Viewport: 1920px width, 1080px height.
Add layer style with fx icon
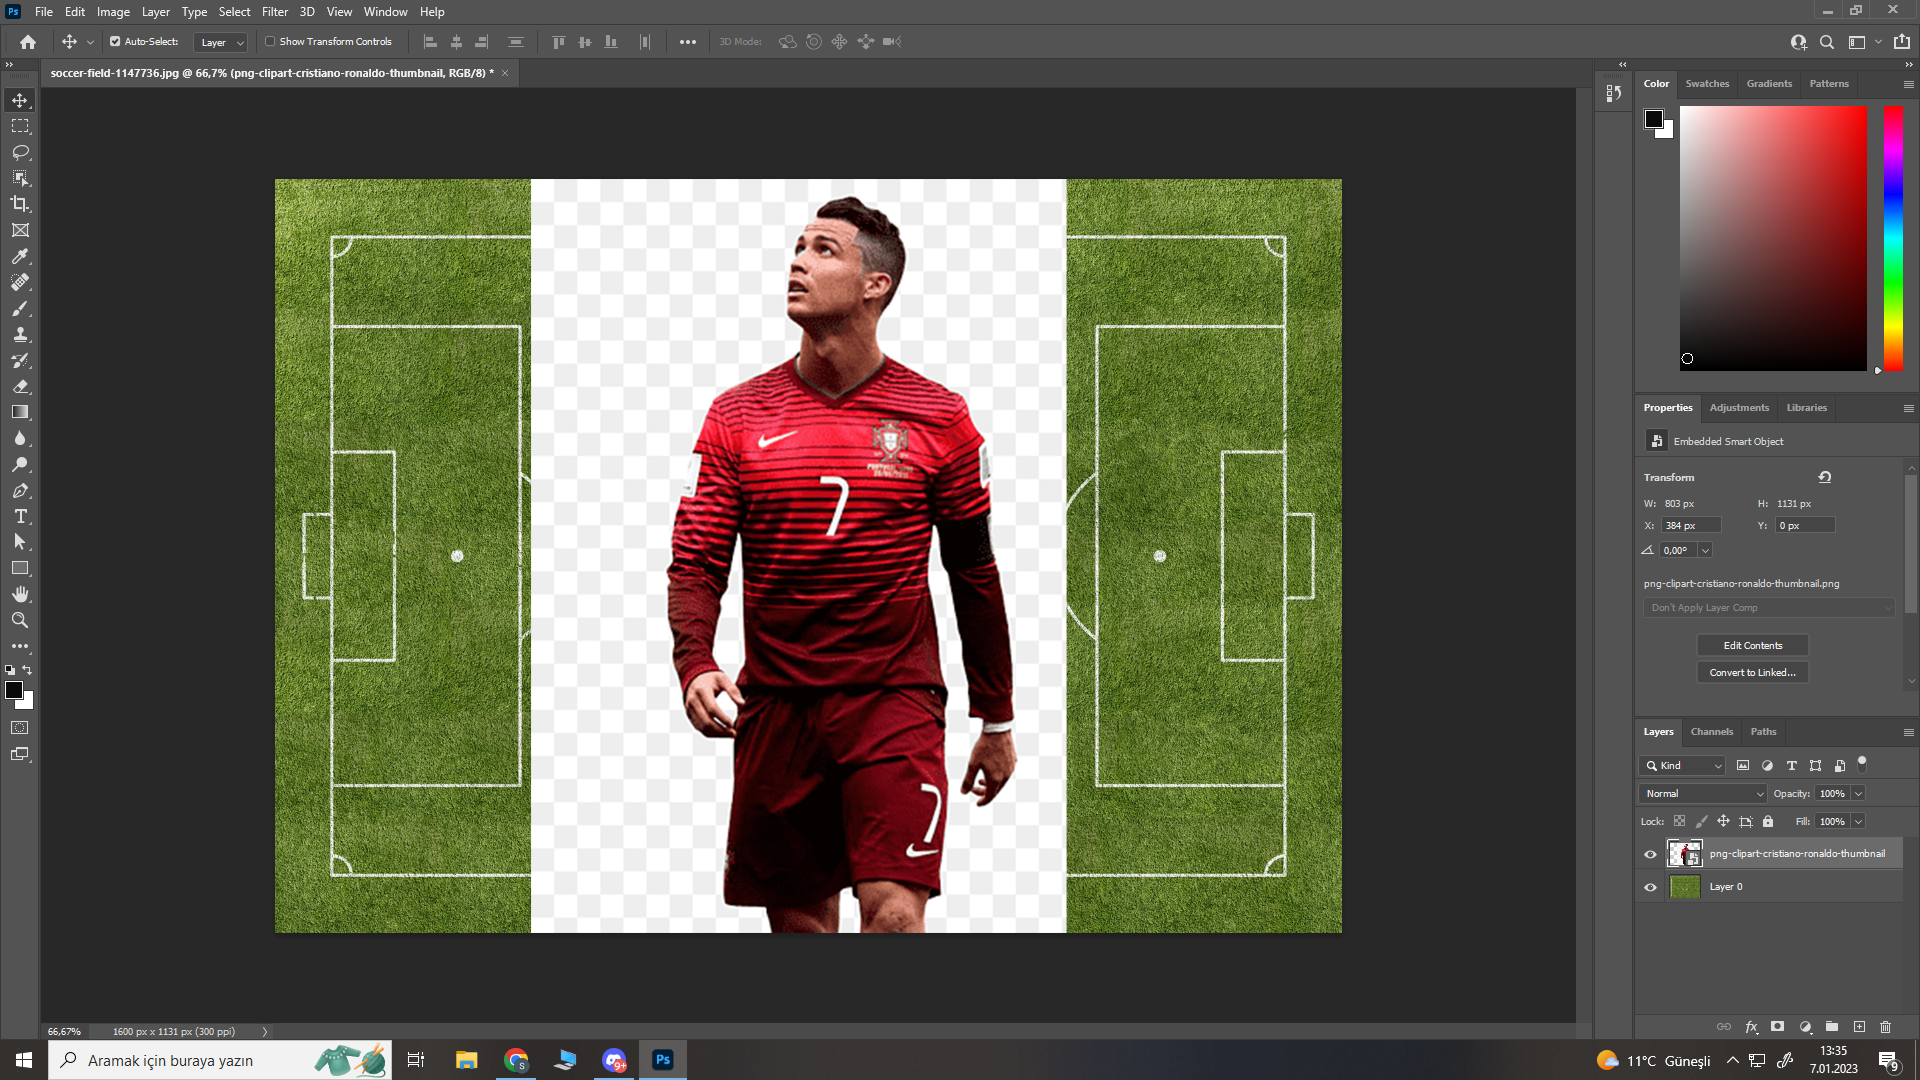[x=1751, y=1027]
